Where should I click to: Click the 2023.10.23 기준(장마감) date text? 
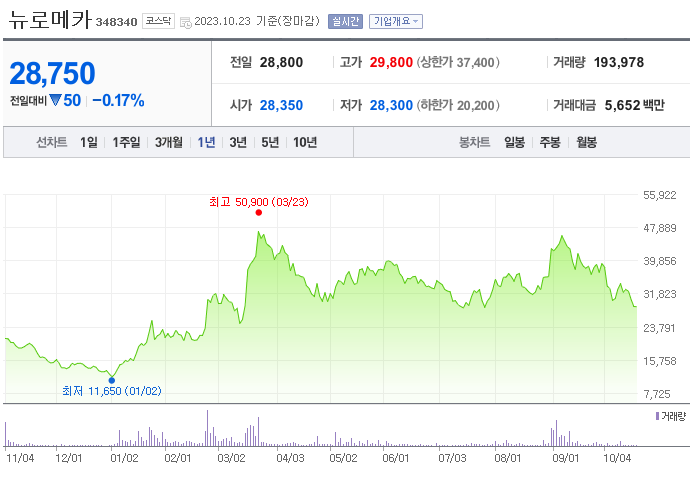(257, 21)
